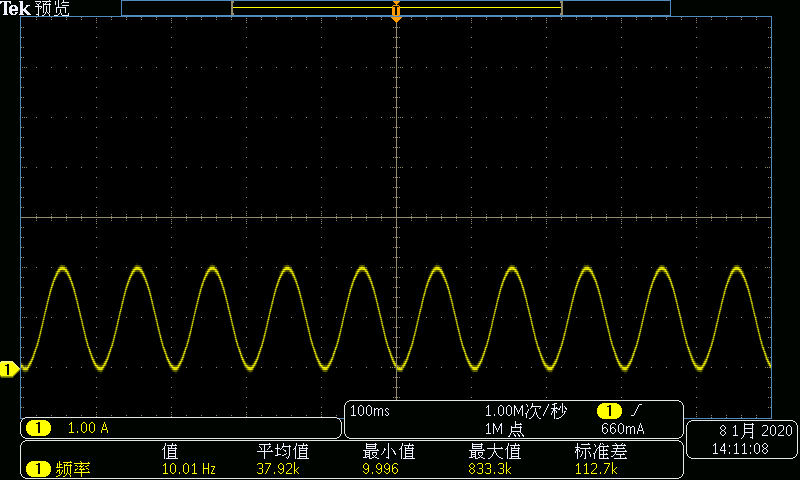Click the 100ms timebase readout
This screenshot has height=480, width=800.
pyautogui.click(x=370, y=411)
